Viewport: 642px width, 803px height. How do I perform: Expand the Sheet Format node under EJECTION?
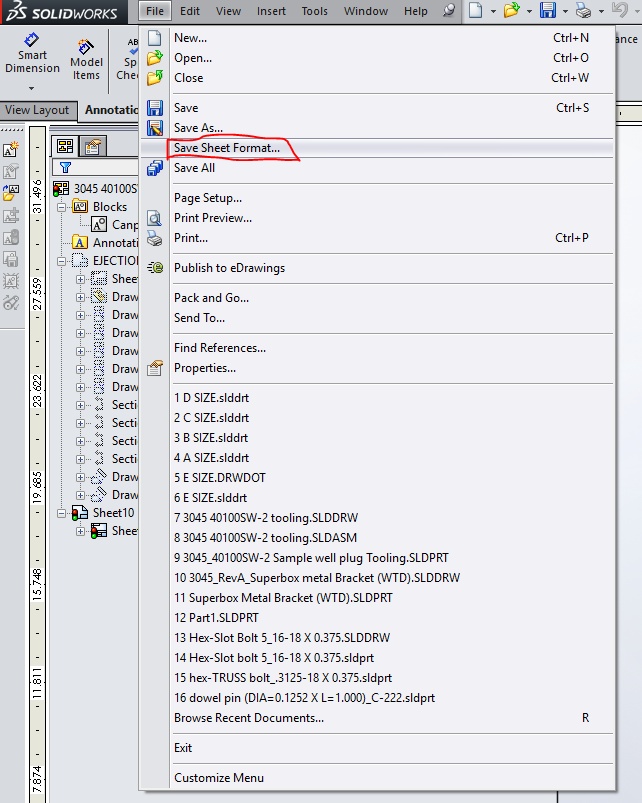coord(80,279)
